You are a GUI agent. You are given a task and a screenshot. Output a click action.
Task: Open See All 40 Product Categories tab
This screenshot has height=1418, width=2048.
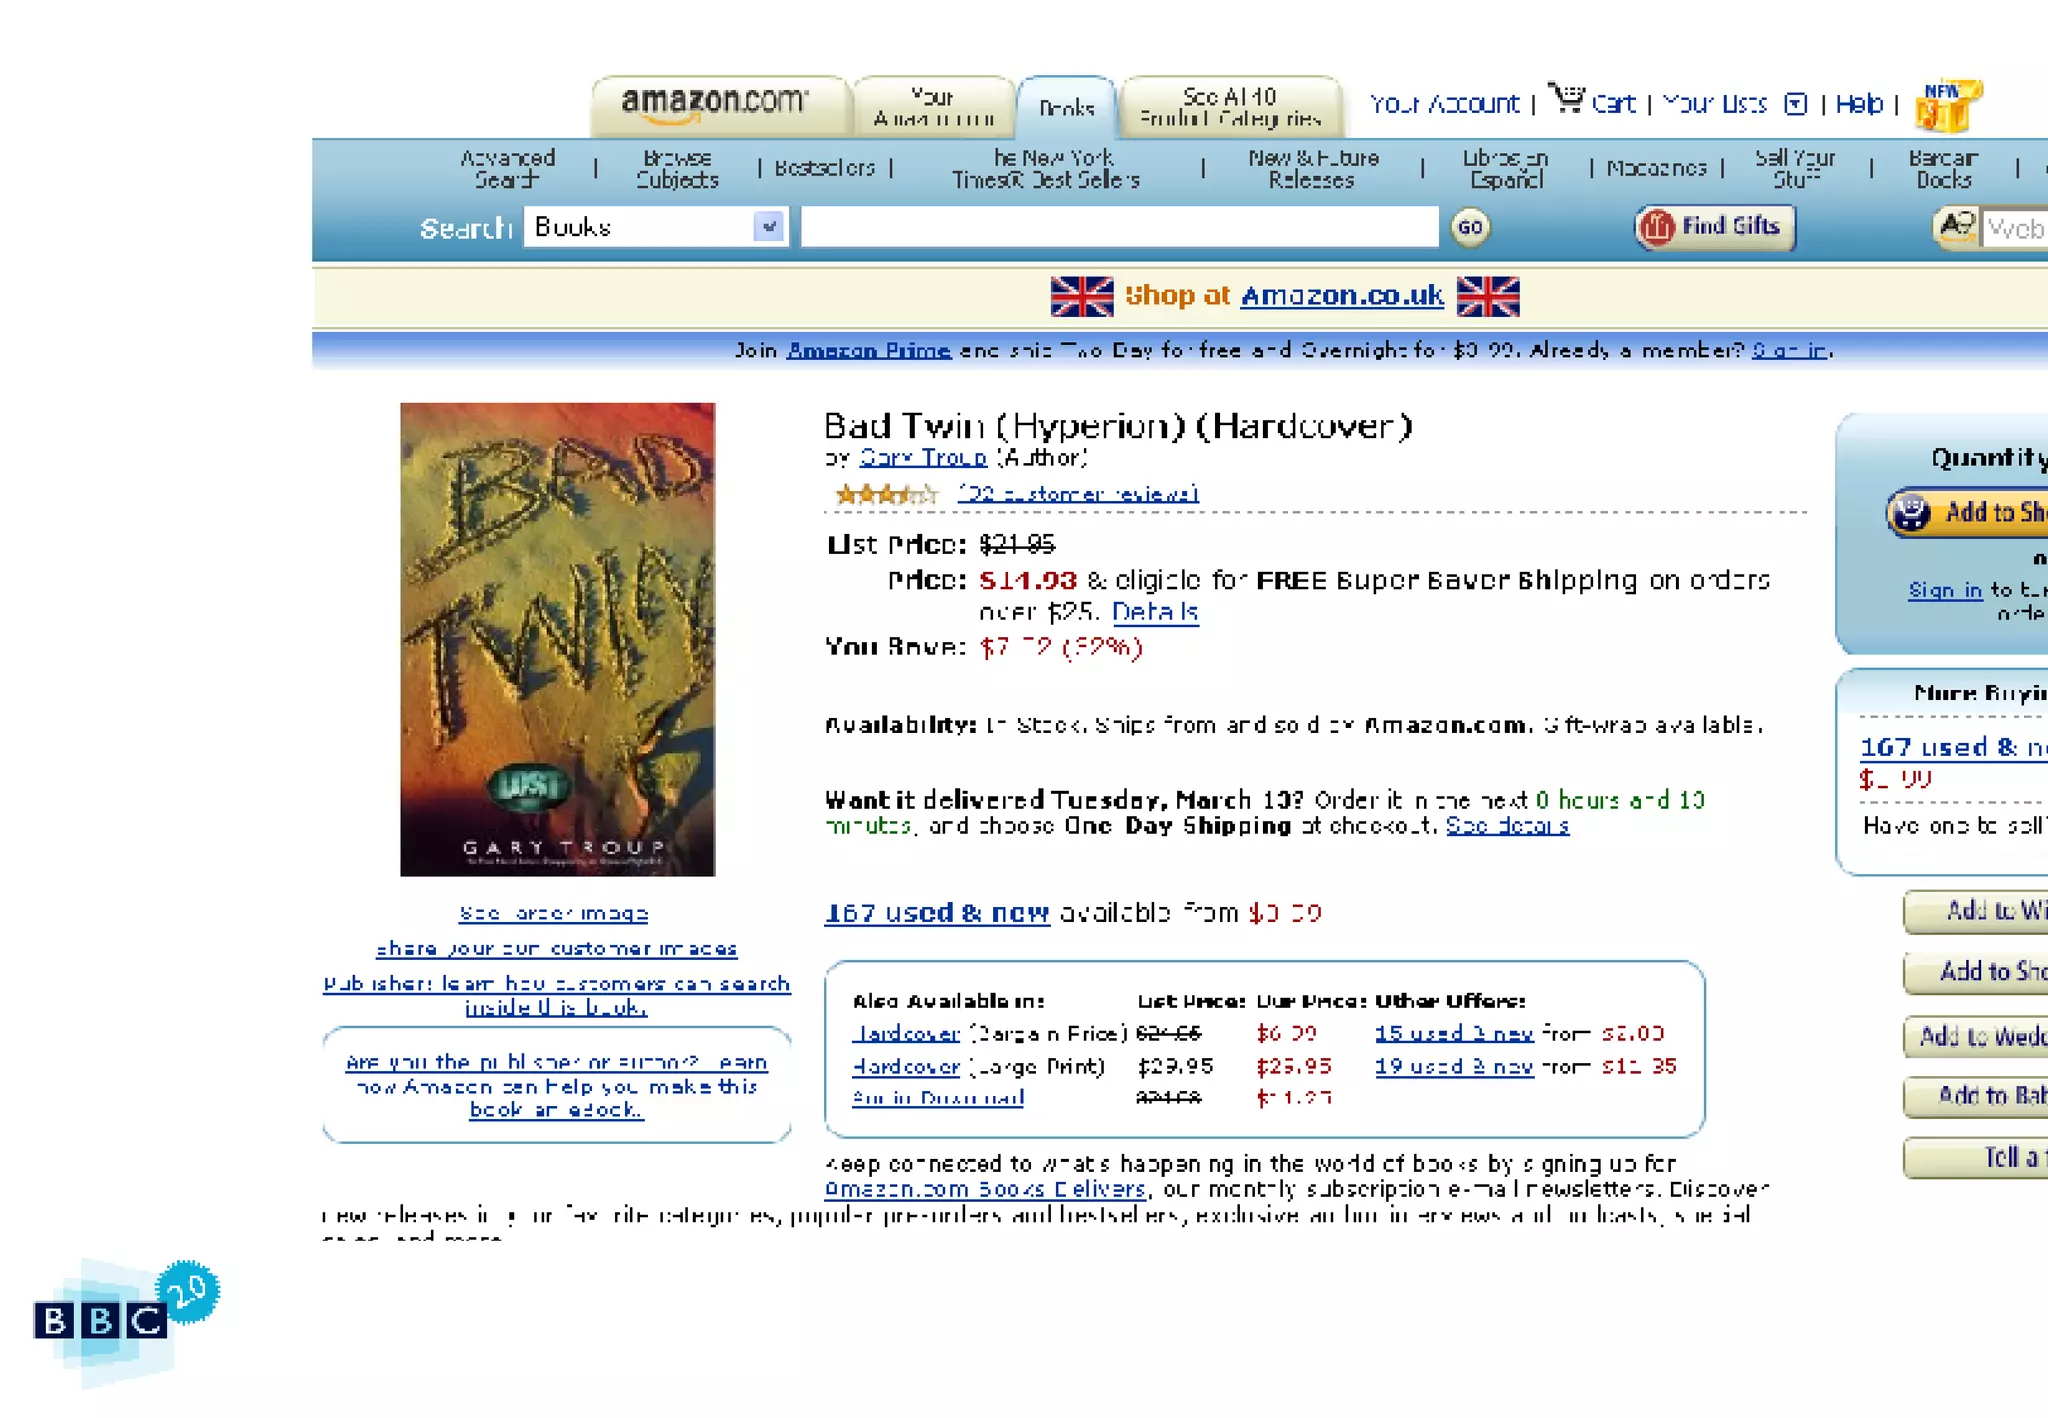coord(1231,107)
